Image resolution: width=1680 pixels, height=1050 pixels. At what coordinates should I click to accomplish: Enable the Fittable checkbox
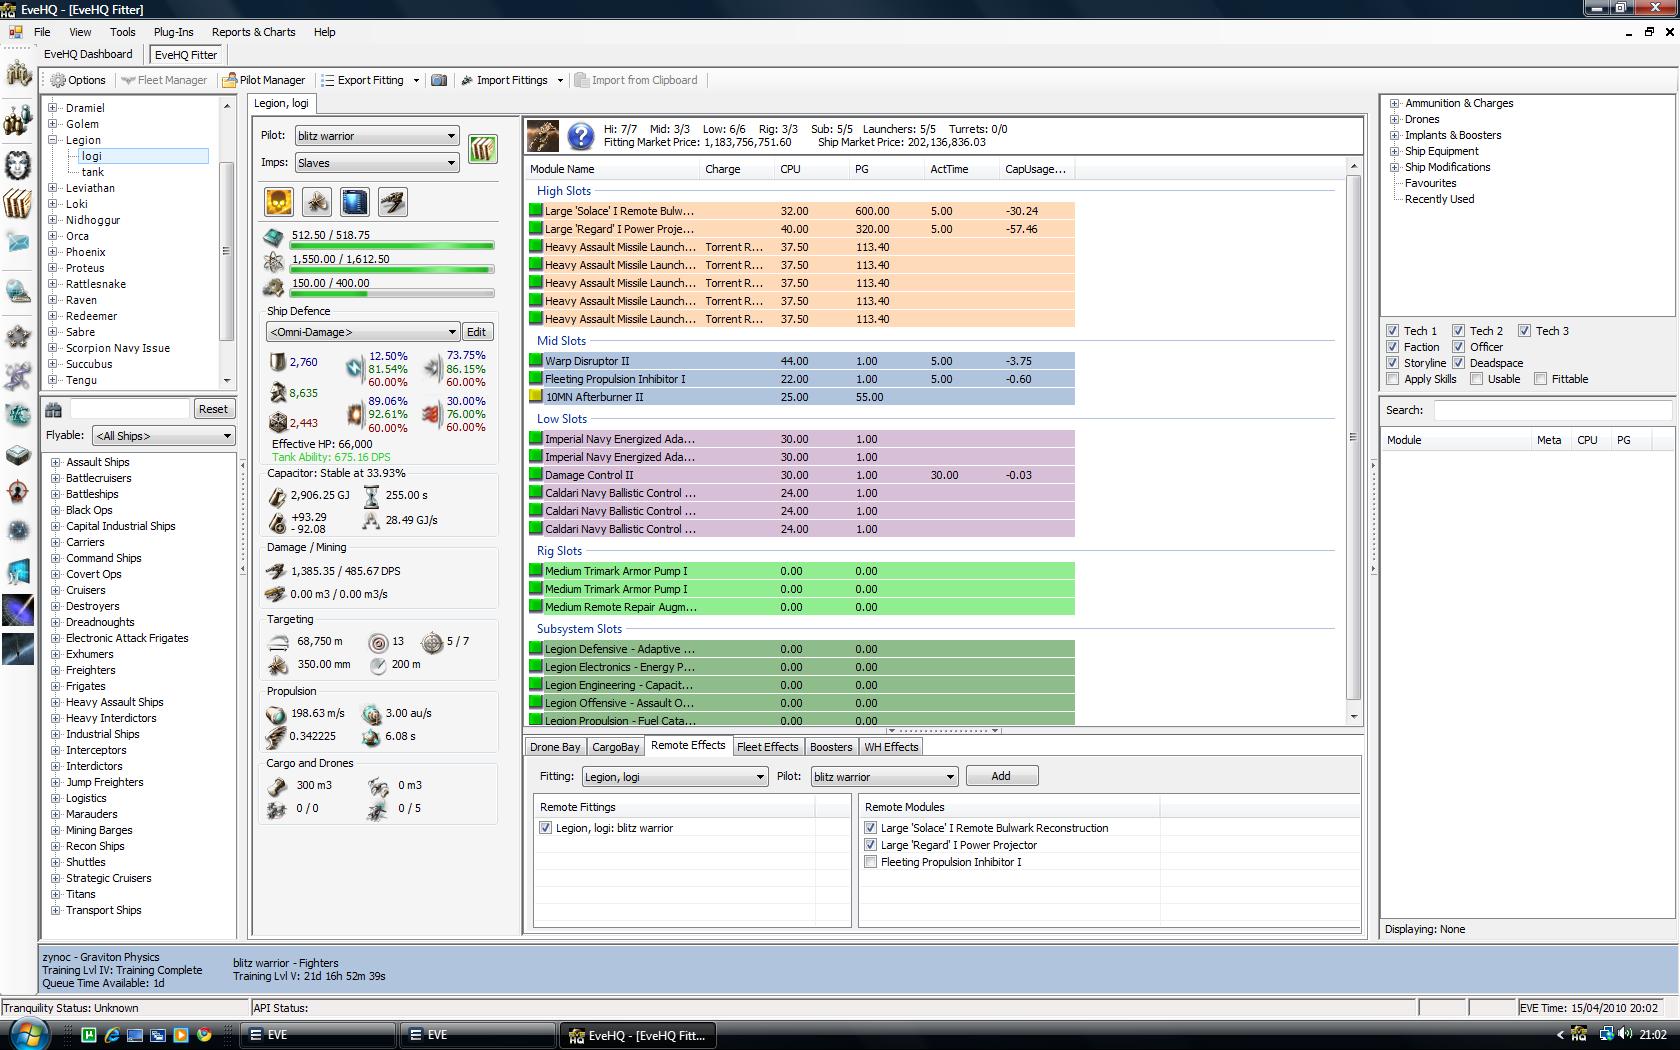[1541, 379]
